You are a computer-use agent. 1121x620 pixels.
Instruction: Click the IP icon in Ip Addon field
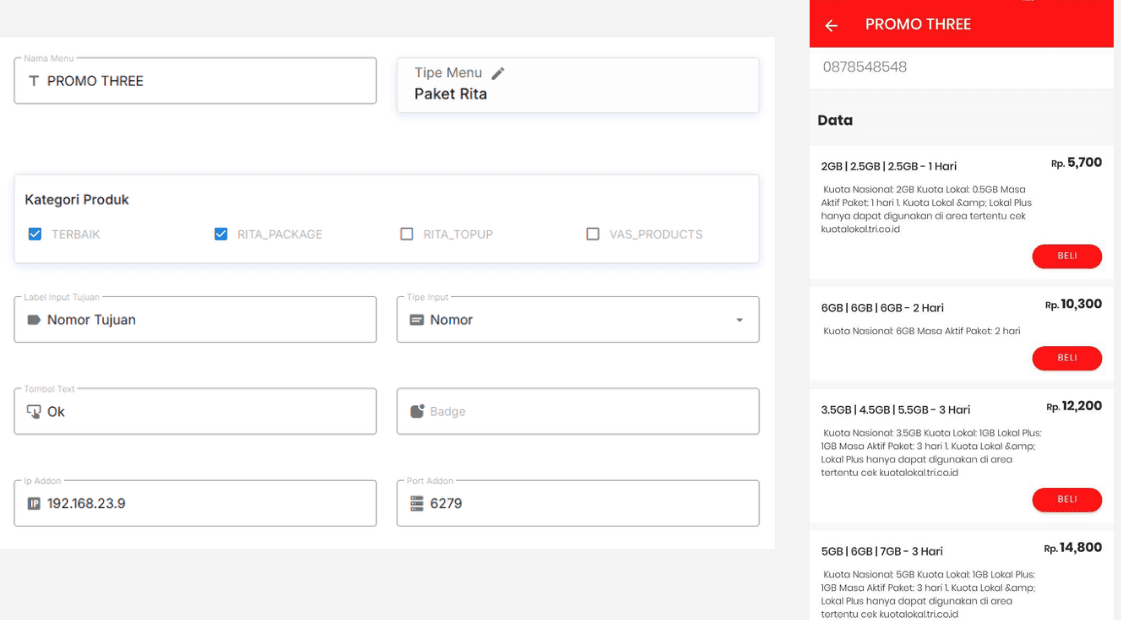pyautogui.click(x=34, y=504)
